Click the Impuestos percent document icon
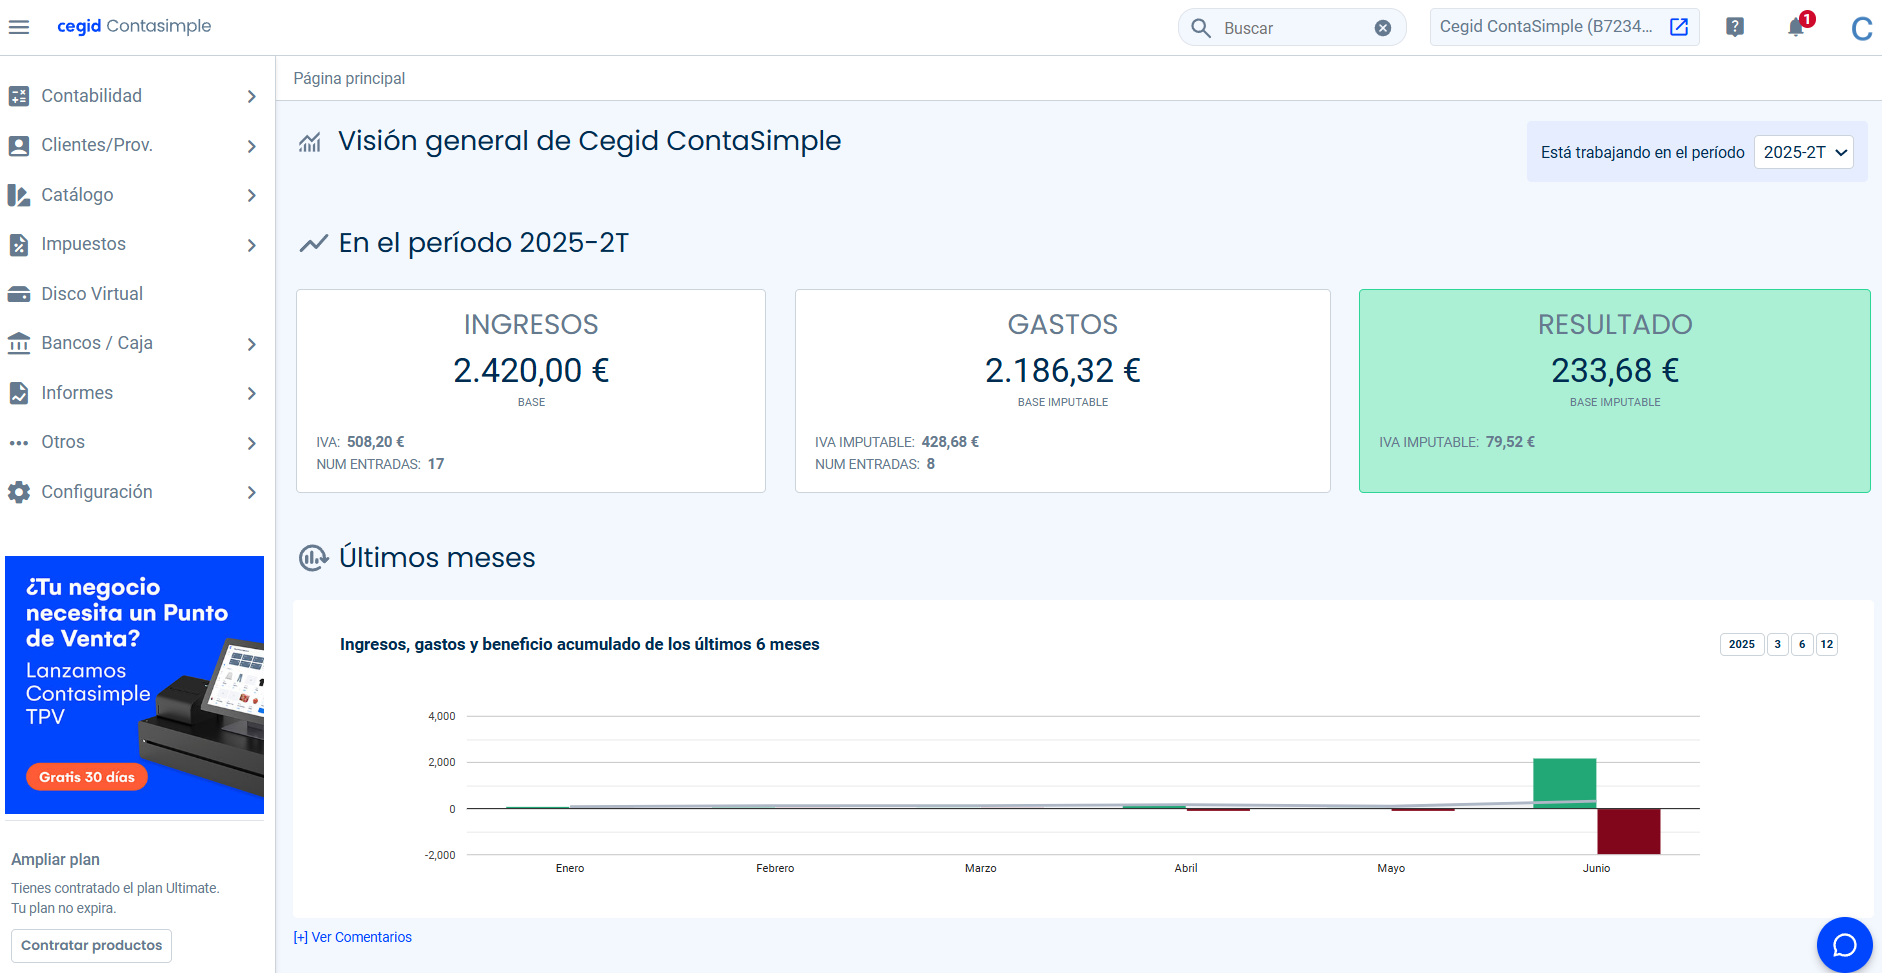1882x973 pixels. 19,245
